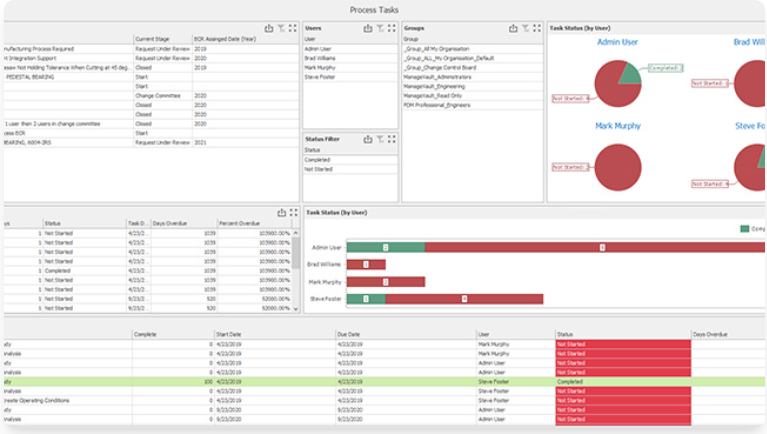Viewport: 767px width, 434px height.
Task: Click Admin User pie chart title
Action: (617, 42)
